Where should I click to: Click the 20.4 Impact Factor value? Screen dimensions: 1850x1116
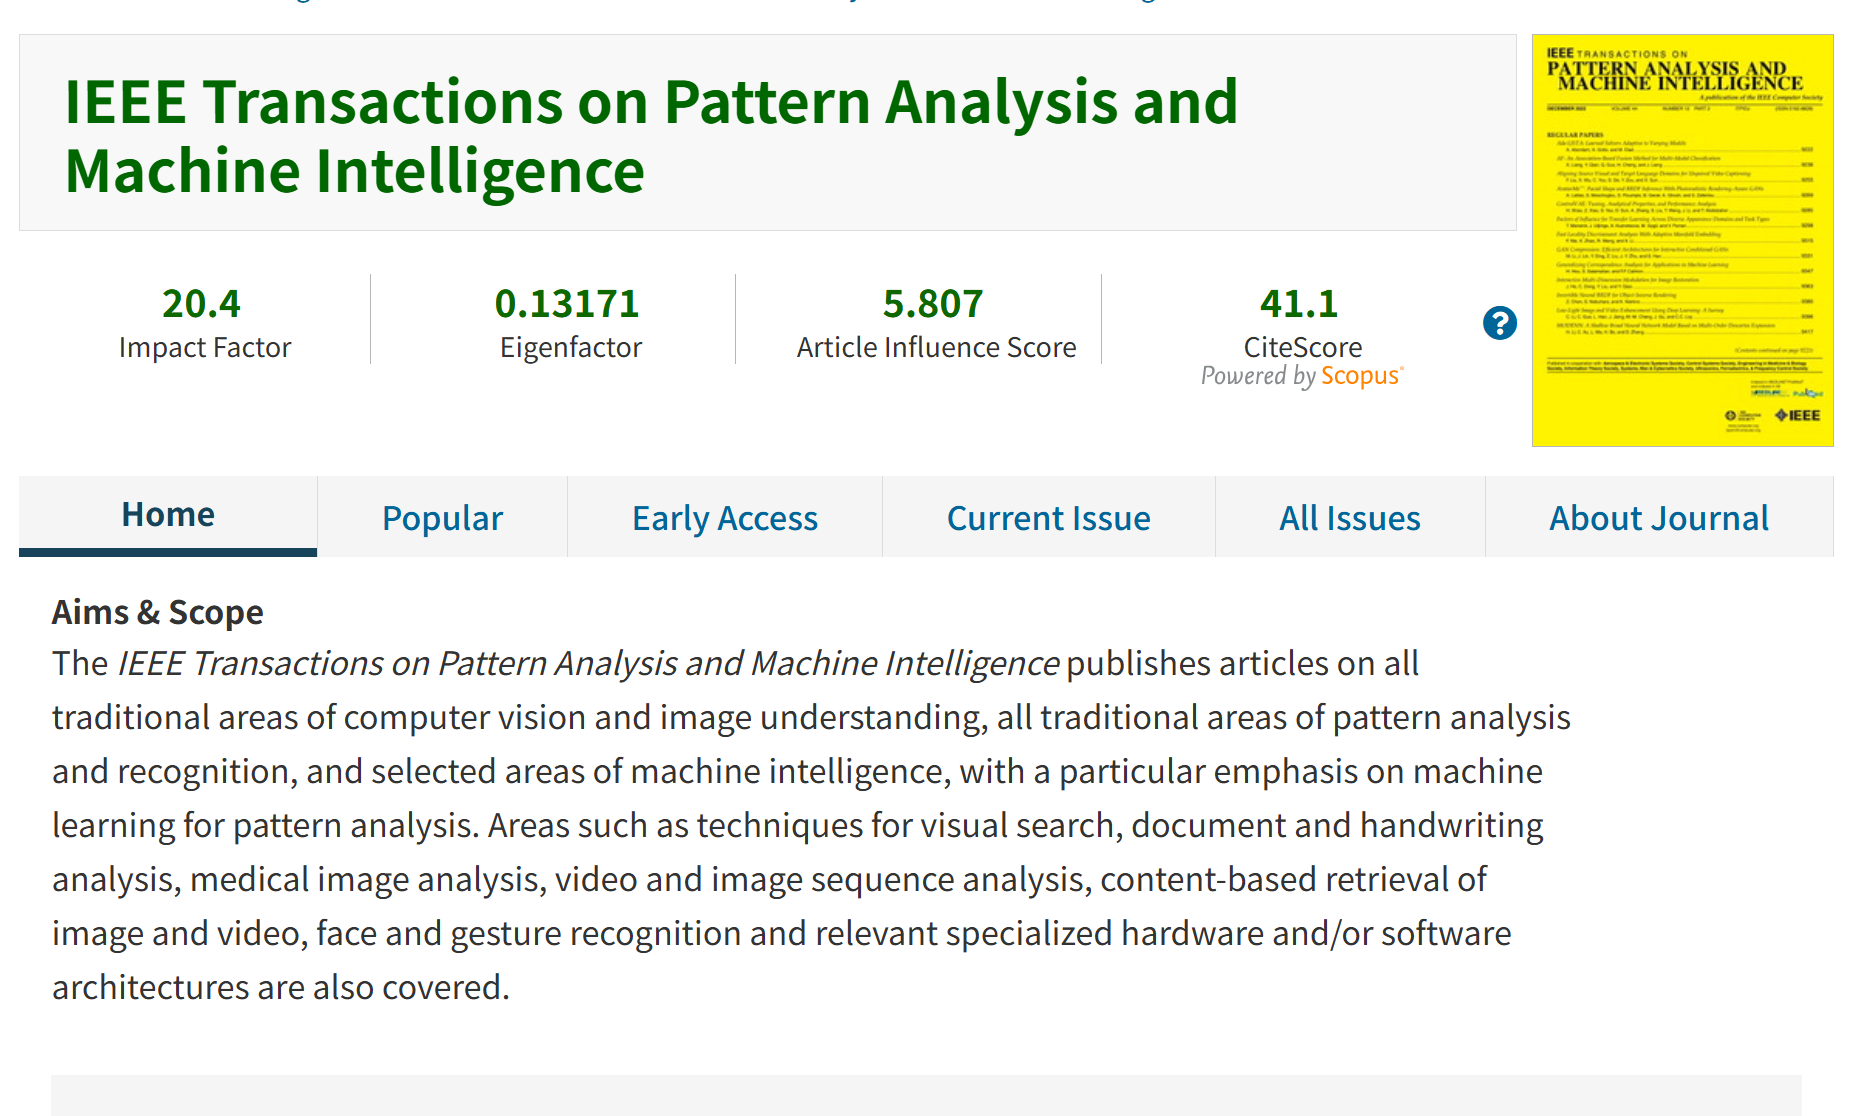pos(201,303)
